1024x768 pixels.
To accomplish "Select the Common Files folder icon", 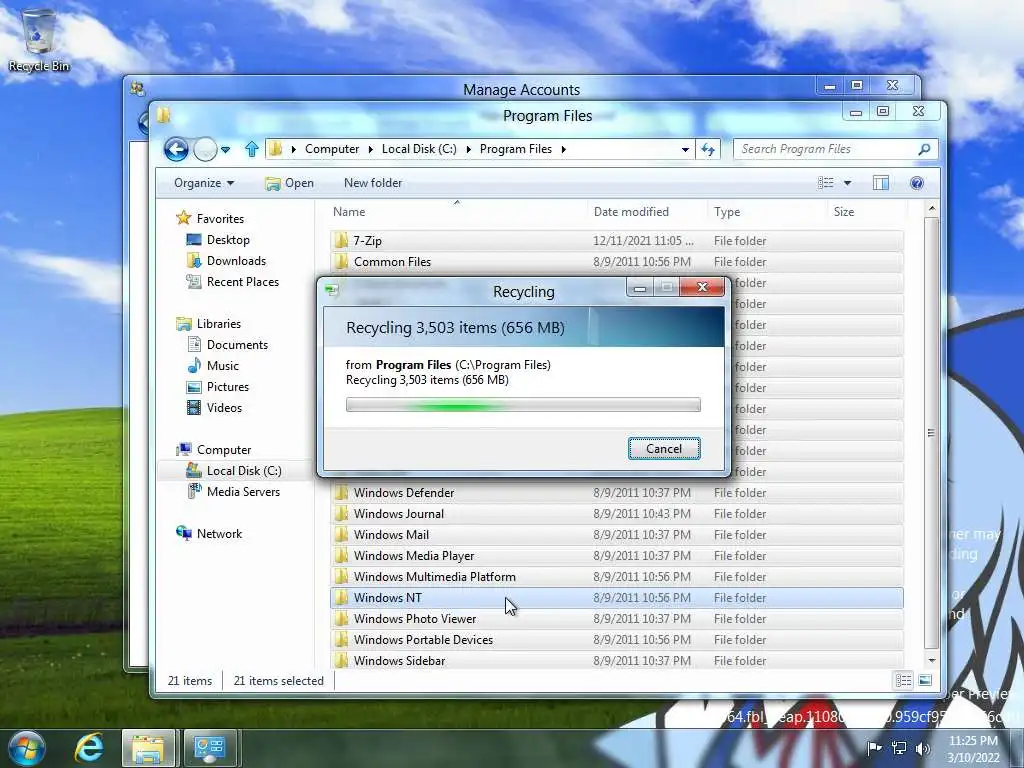I will point(341,261).
